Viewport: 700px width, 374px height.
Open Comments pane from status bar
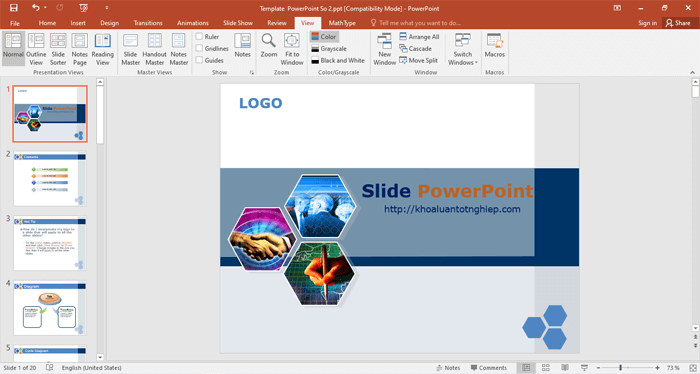[x=488, y=368]
